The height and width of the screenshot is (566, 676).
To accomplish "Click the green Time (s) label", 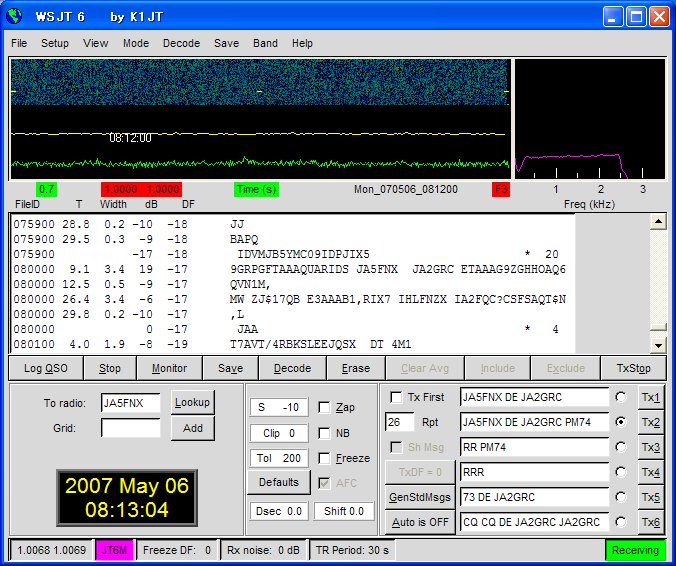I will (257, 189).
